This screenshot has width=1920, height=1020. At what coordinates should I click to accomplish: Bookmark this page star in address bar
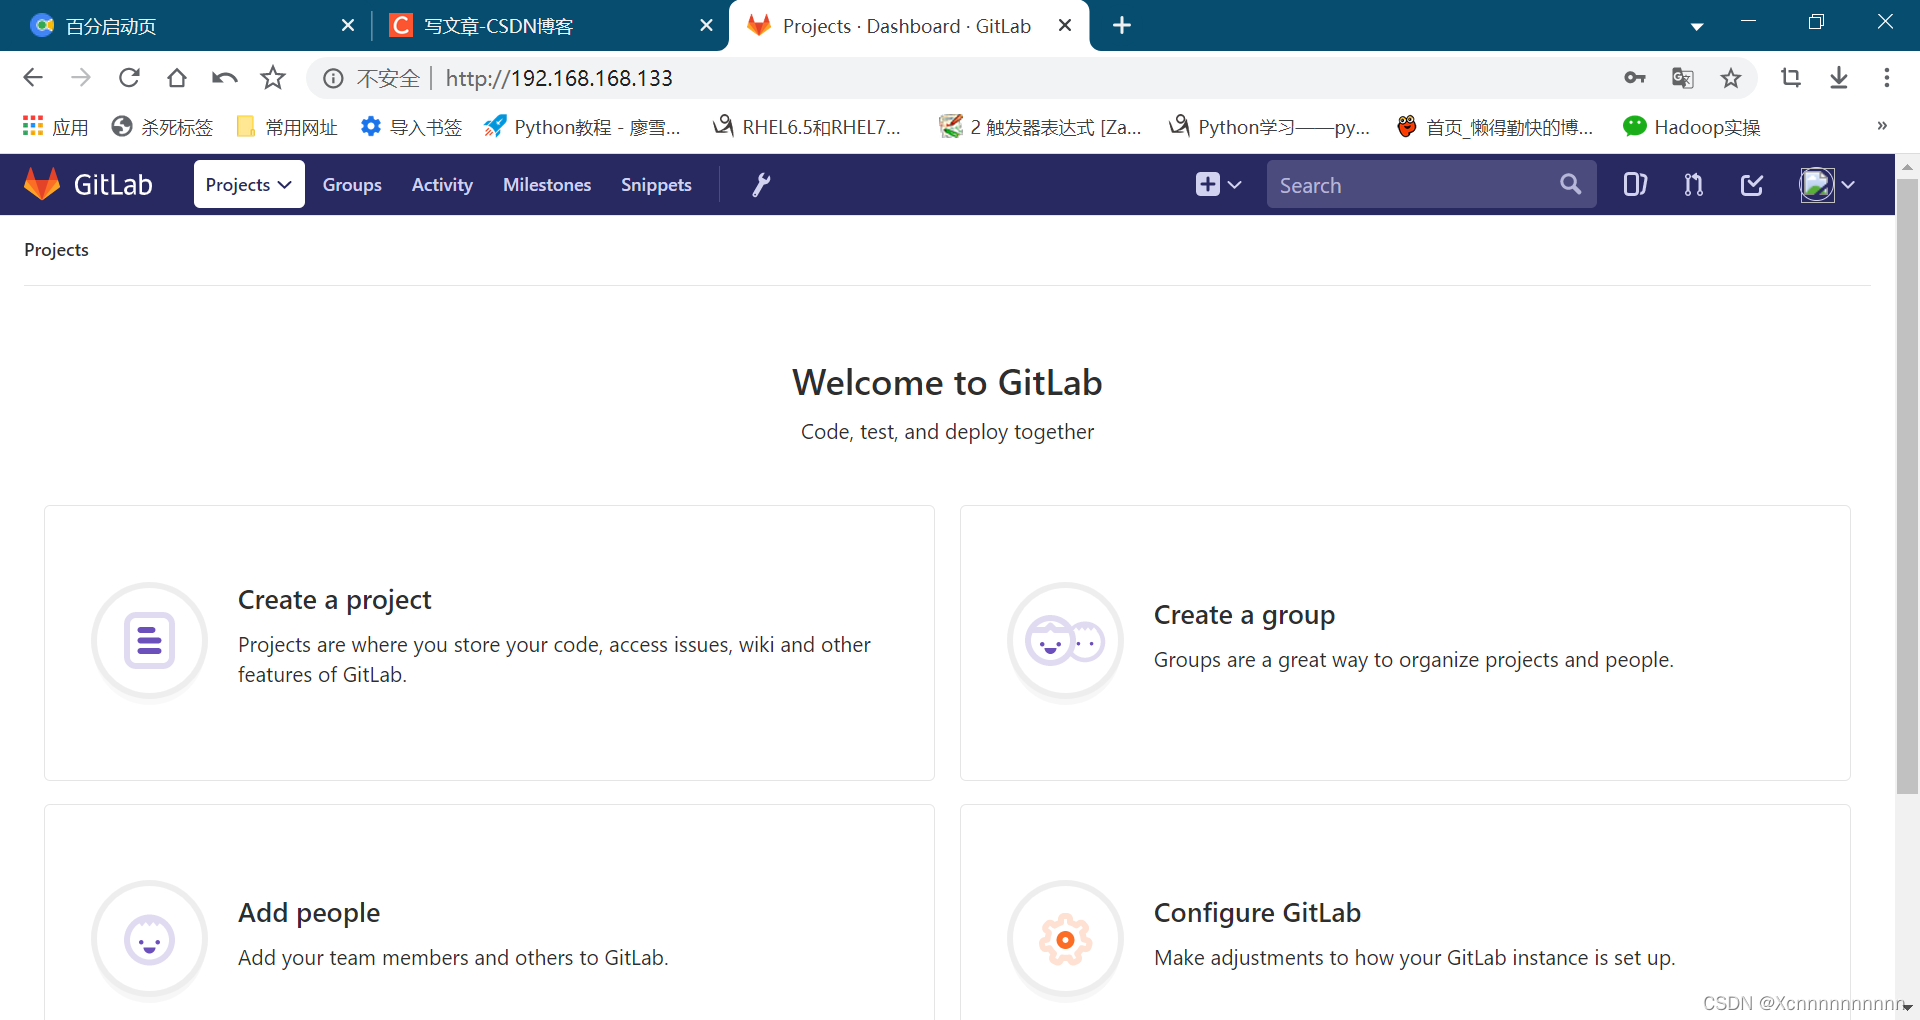pyautogui.click(x=1731, y=78)
